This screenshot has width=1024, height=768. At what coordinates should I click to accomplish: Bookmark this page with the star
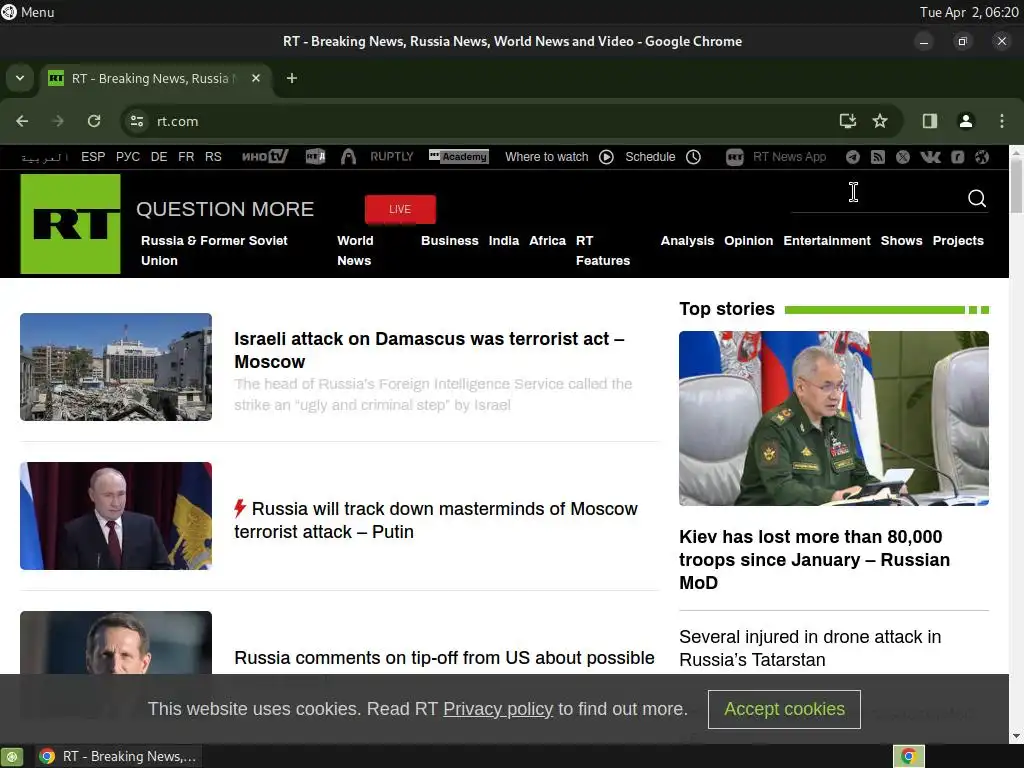click(880, 121)
